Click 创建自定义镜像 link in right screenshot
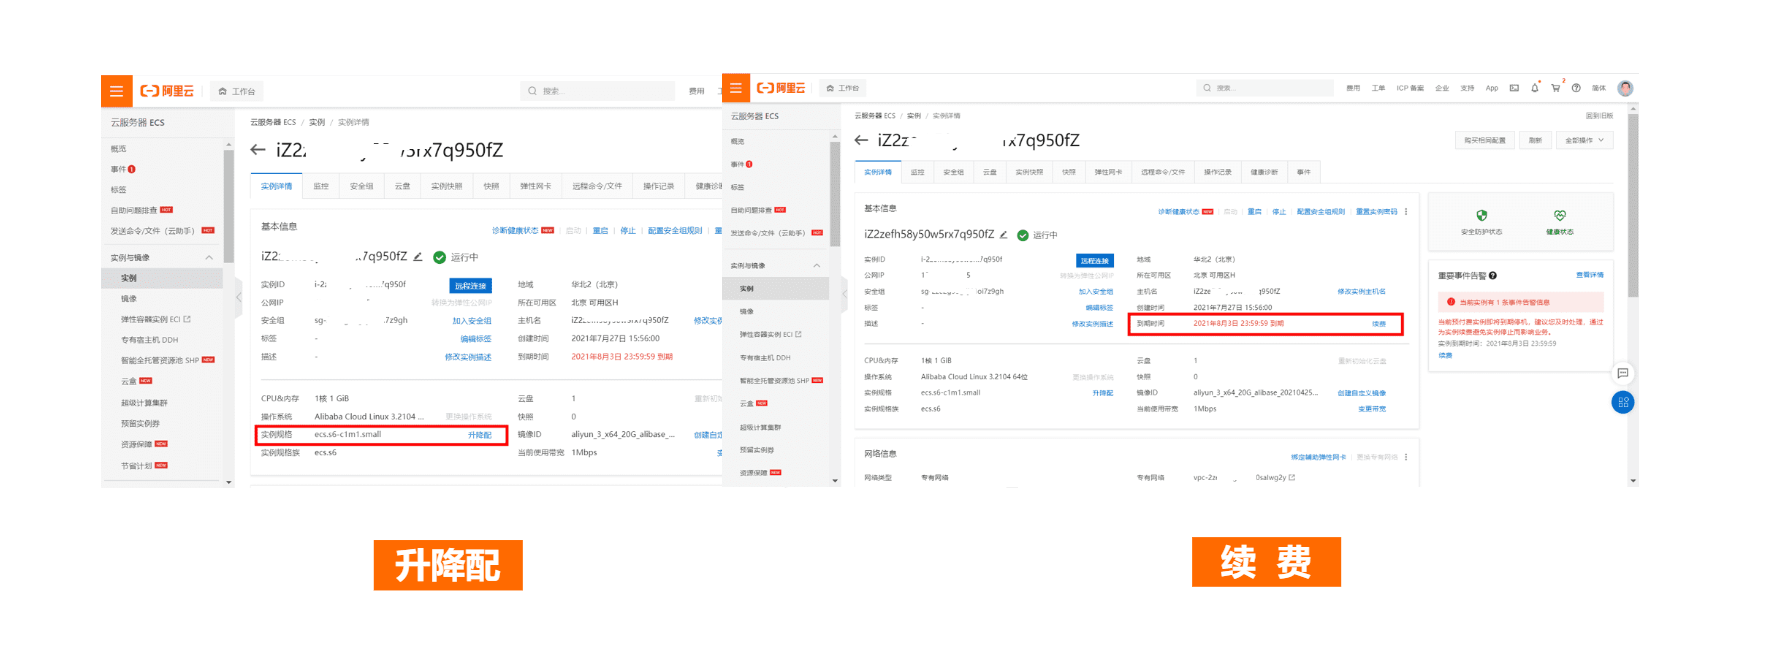 tap(1362, 393)
